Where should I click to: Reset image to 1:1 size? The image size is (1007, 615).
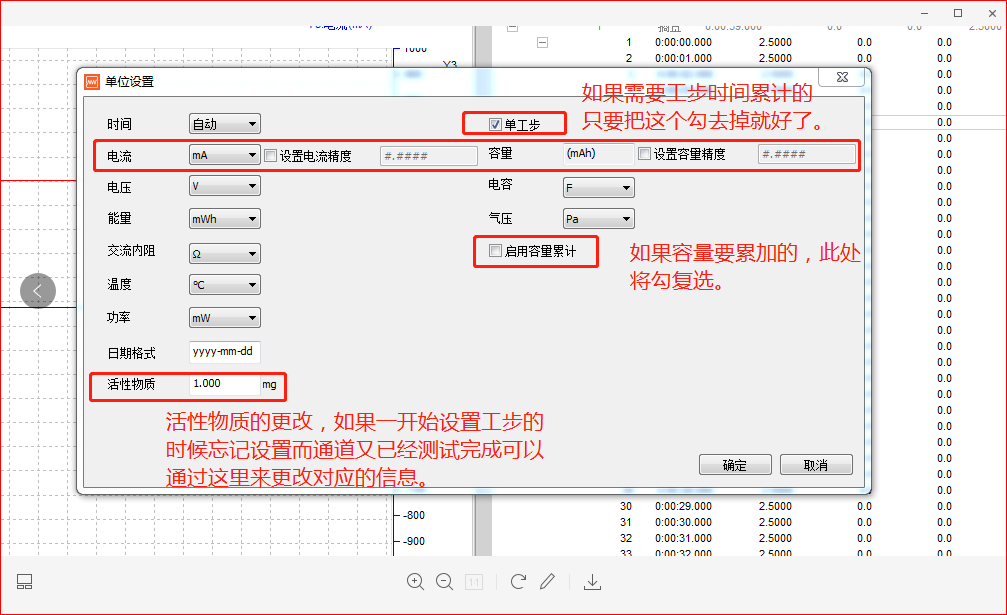tap(474, 582)
